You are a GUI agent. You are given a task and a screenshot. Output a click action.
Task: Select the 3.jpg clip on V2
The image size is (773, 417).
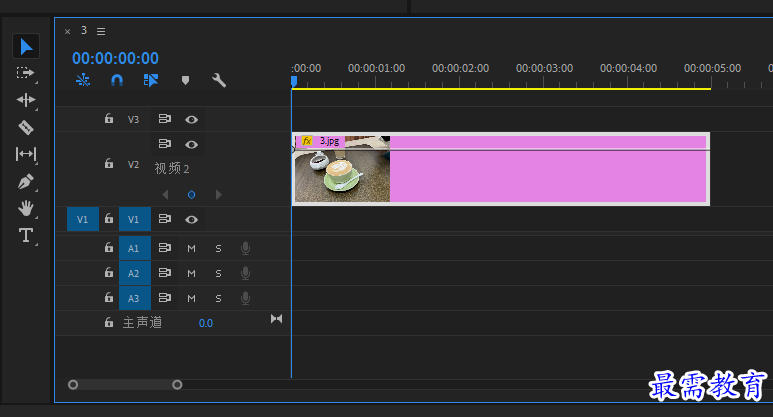501,169
